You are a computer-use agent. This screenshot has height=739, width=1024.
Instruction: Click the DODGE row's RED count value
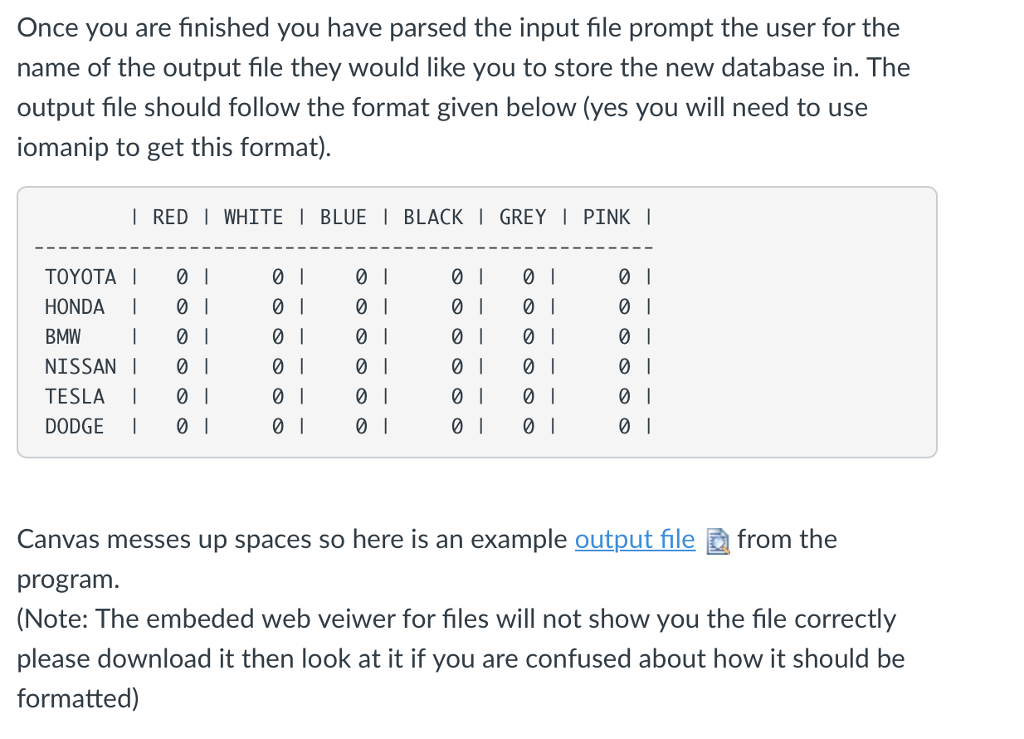point(182,426)
